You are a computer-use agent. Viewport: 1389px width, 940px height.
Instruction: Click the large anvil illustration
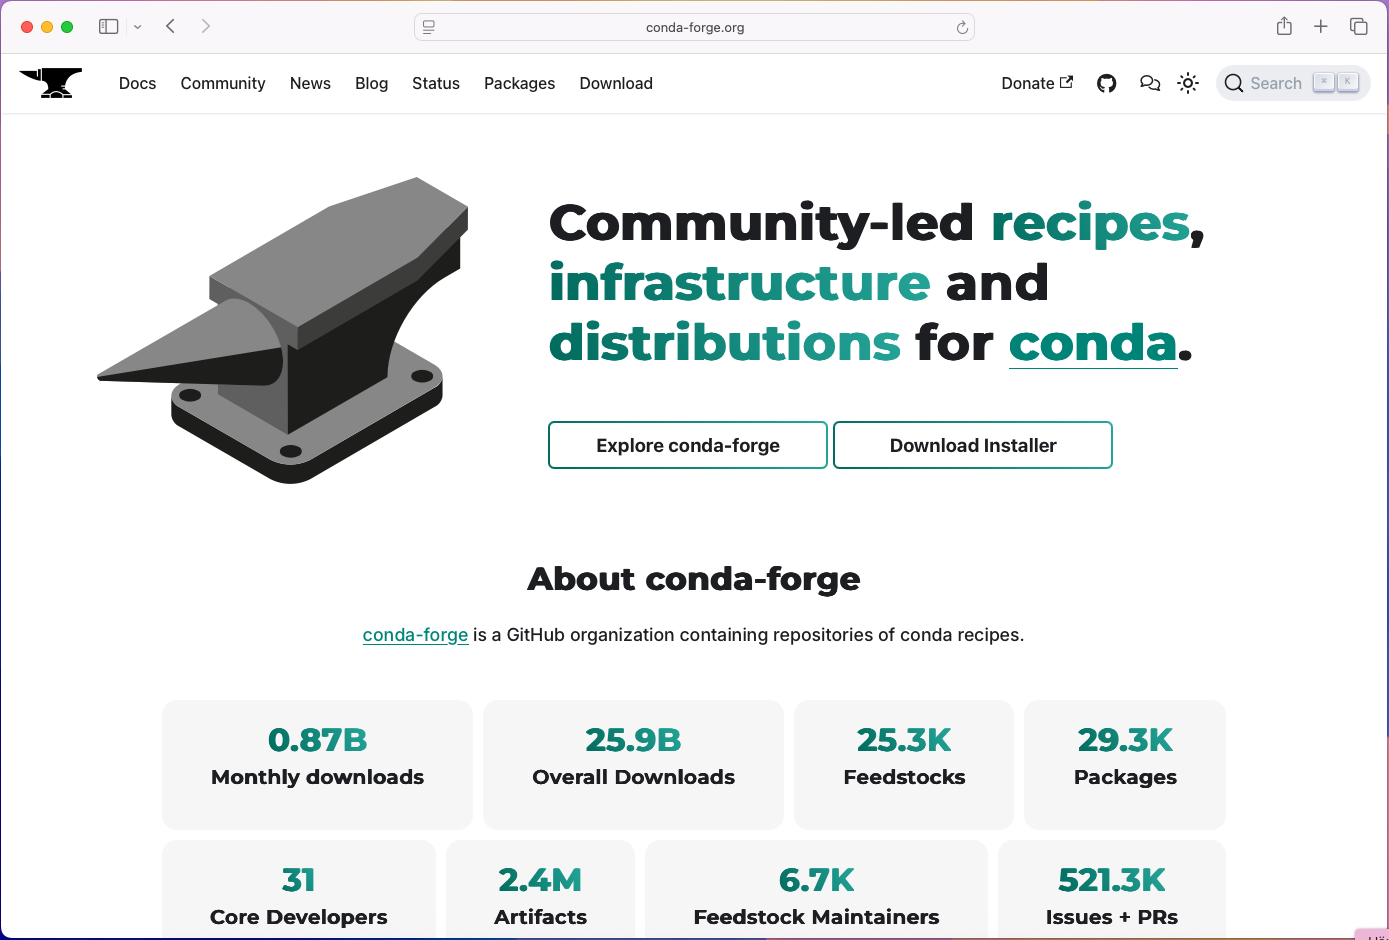283,330
